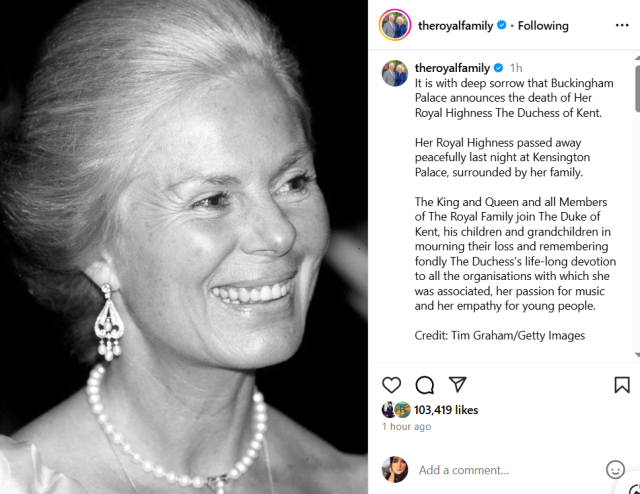The width and height of the screenshot is (640, 494).
Task: Open theroyalfamily profile from the header username
Action: coord(455,26)
